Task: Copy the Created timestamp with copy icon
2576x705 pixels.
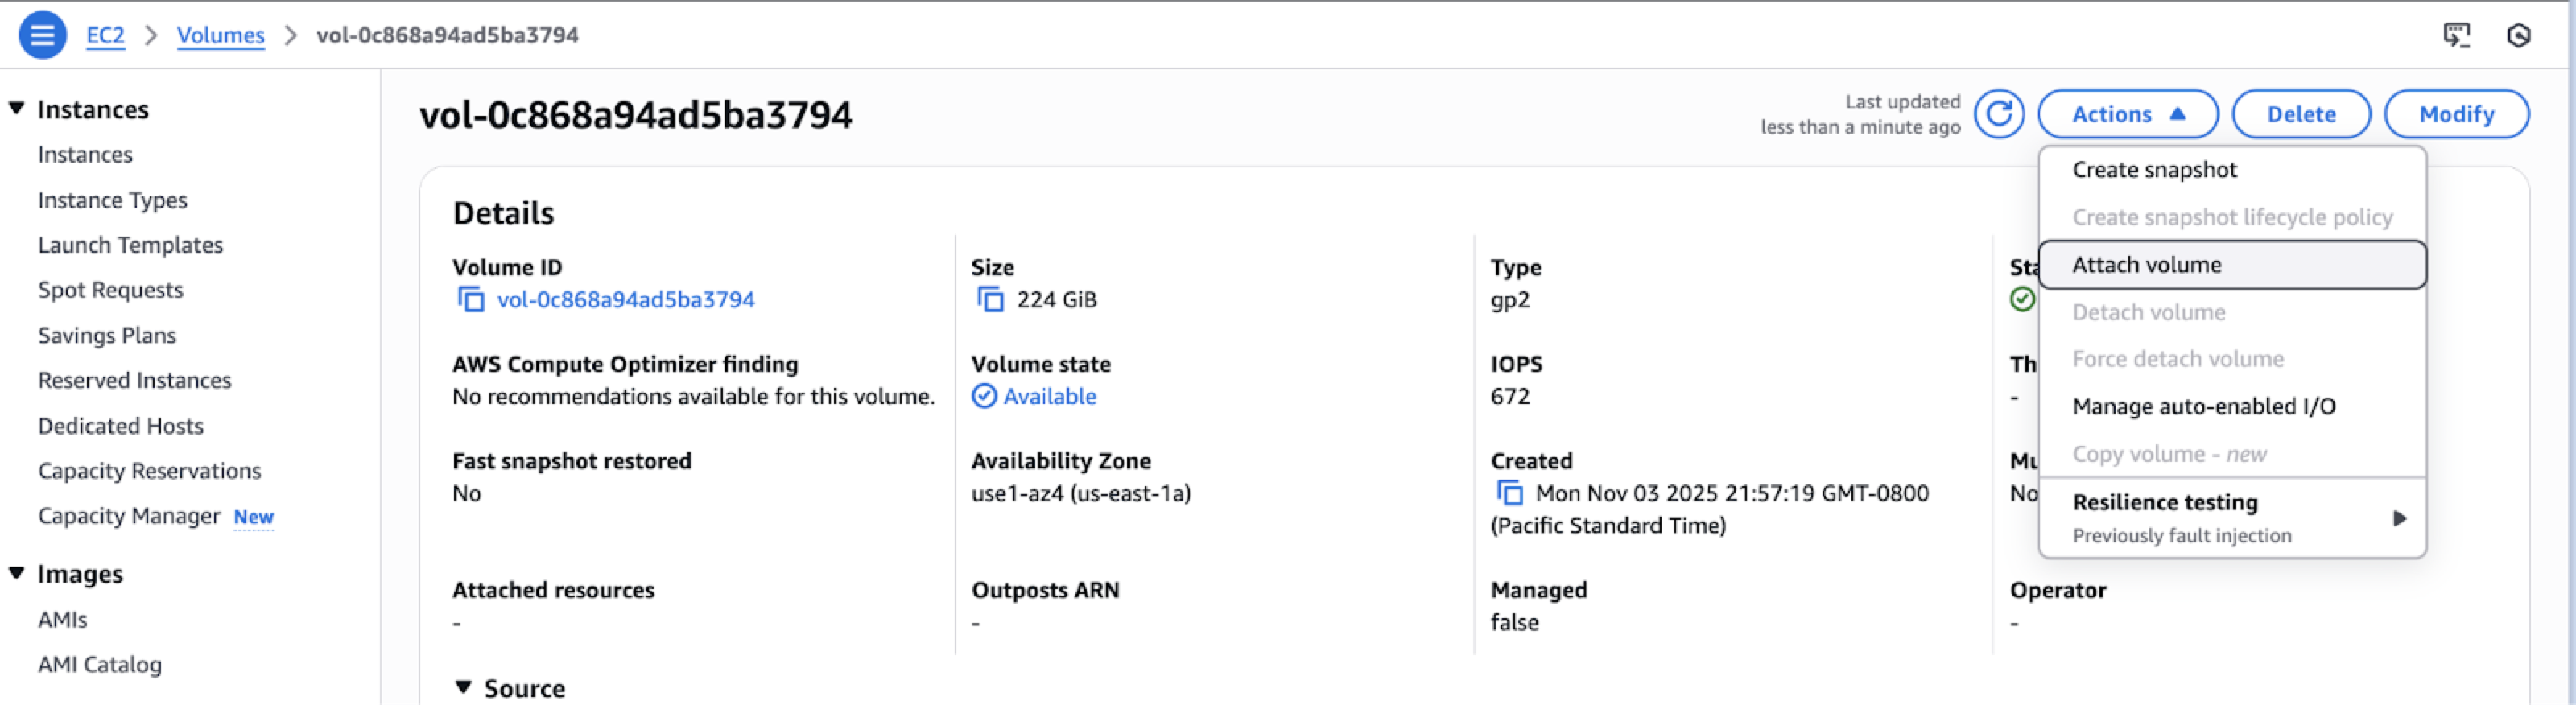Action: [1508, 493]
